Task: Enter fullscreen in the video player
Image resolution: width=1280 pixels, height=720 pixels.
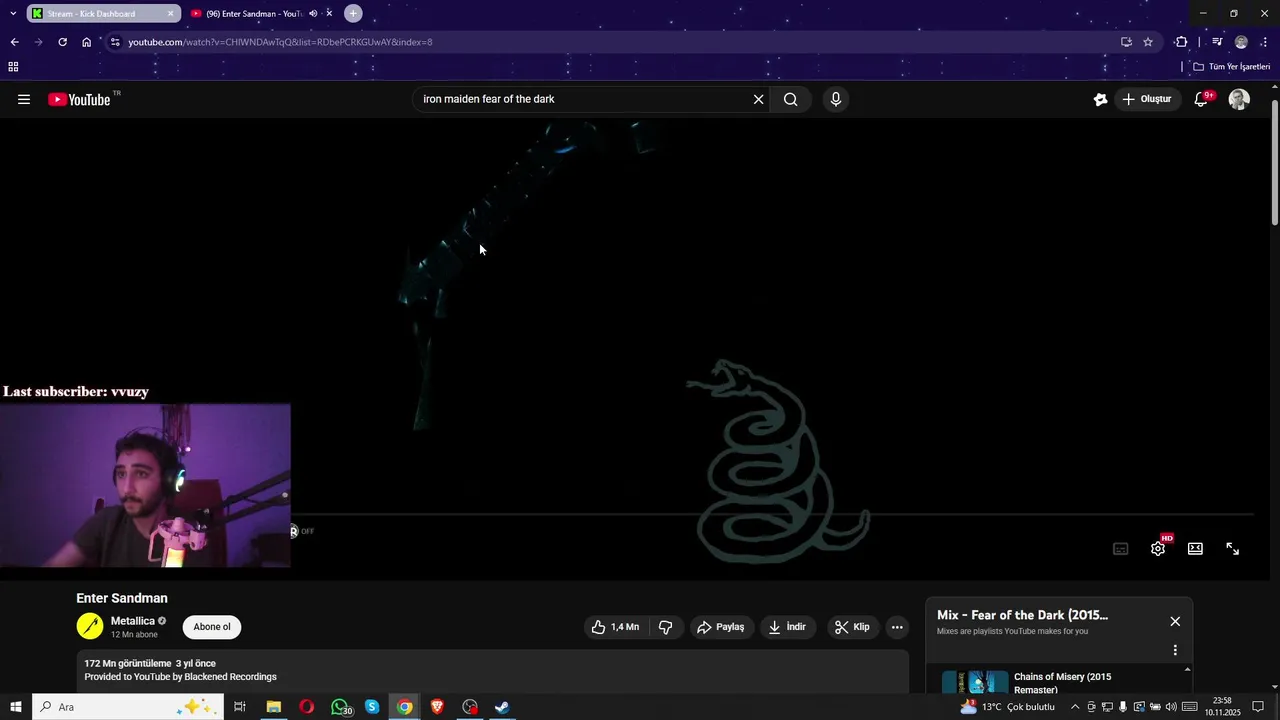Action: pos(1233,548)
